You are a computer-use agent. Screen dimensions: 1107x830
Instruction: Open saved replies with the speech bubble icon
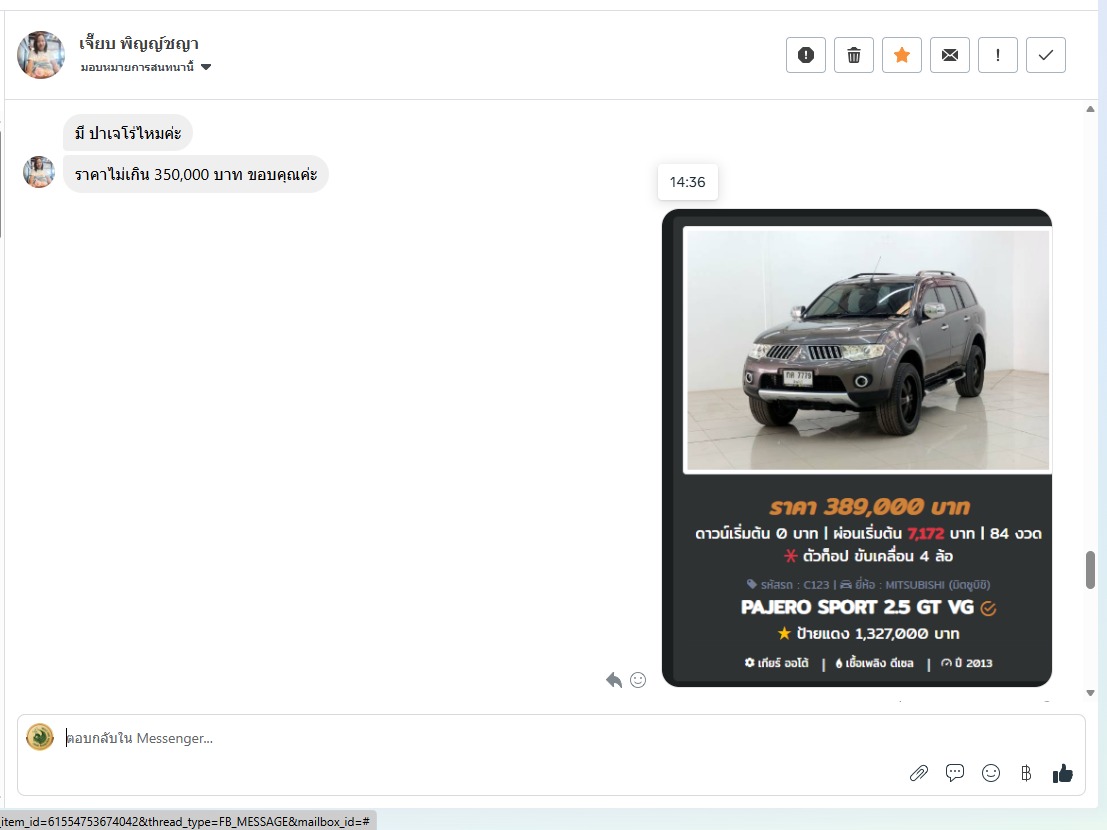(x=955, y=773)
